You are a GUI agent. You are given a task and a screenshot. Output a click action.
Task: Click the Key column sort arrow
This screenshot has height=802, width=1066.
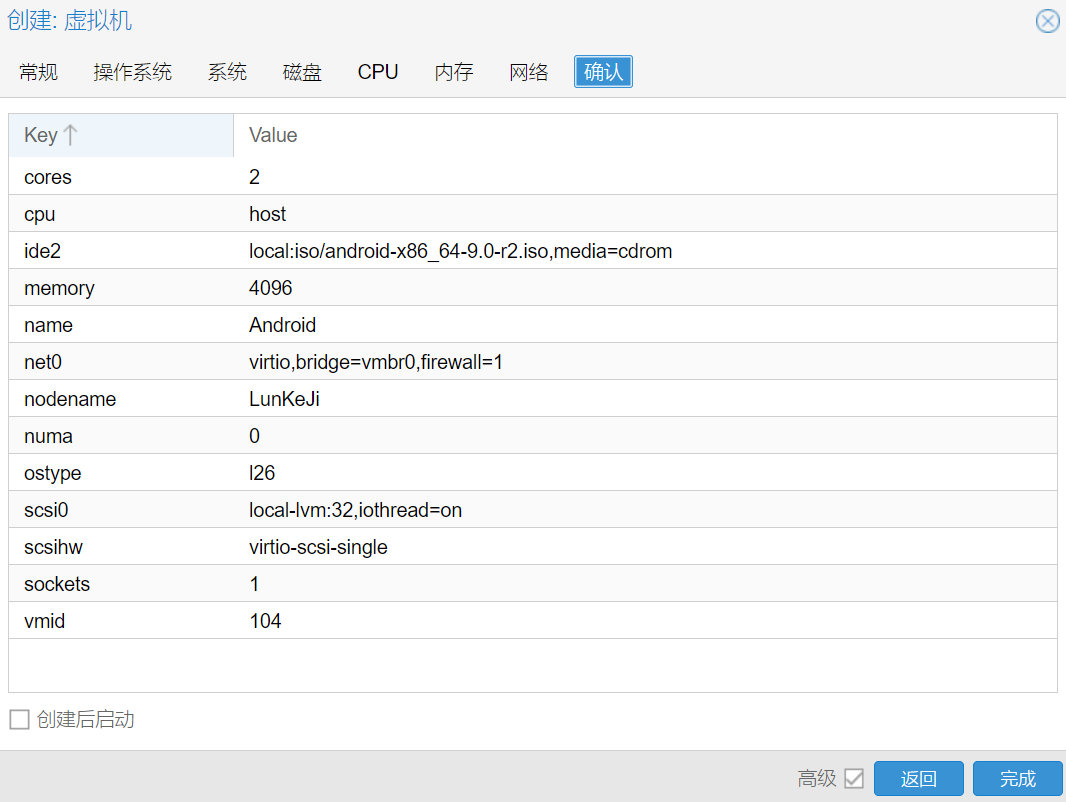click(x=70, y=135)
